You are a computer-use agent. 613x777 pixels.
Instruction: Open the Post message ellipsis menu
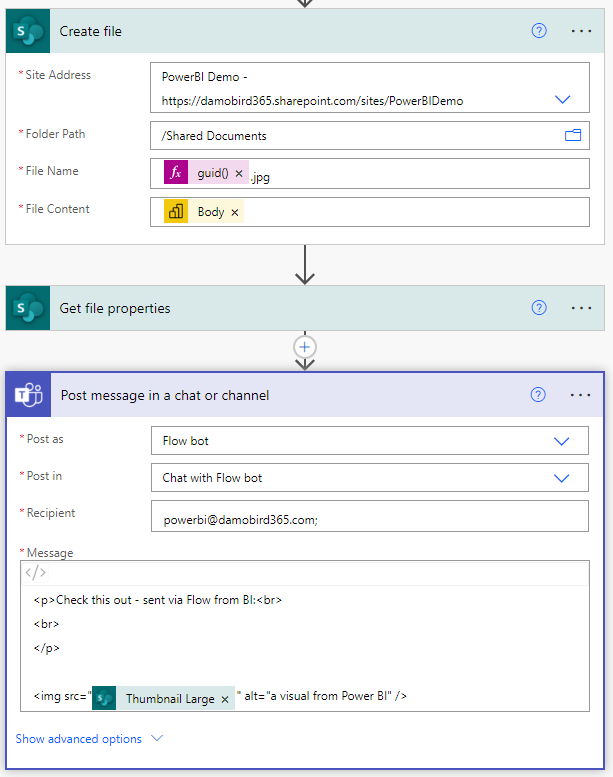(x=580, y=395)
